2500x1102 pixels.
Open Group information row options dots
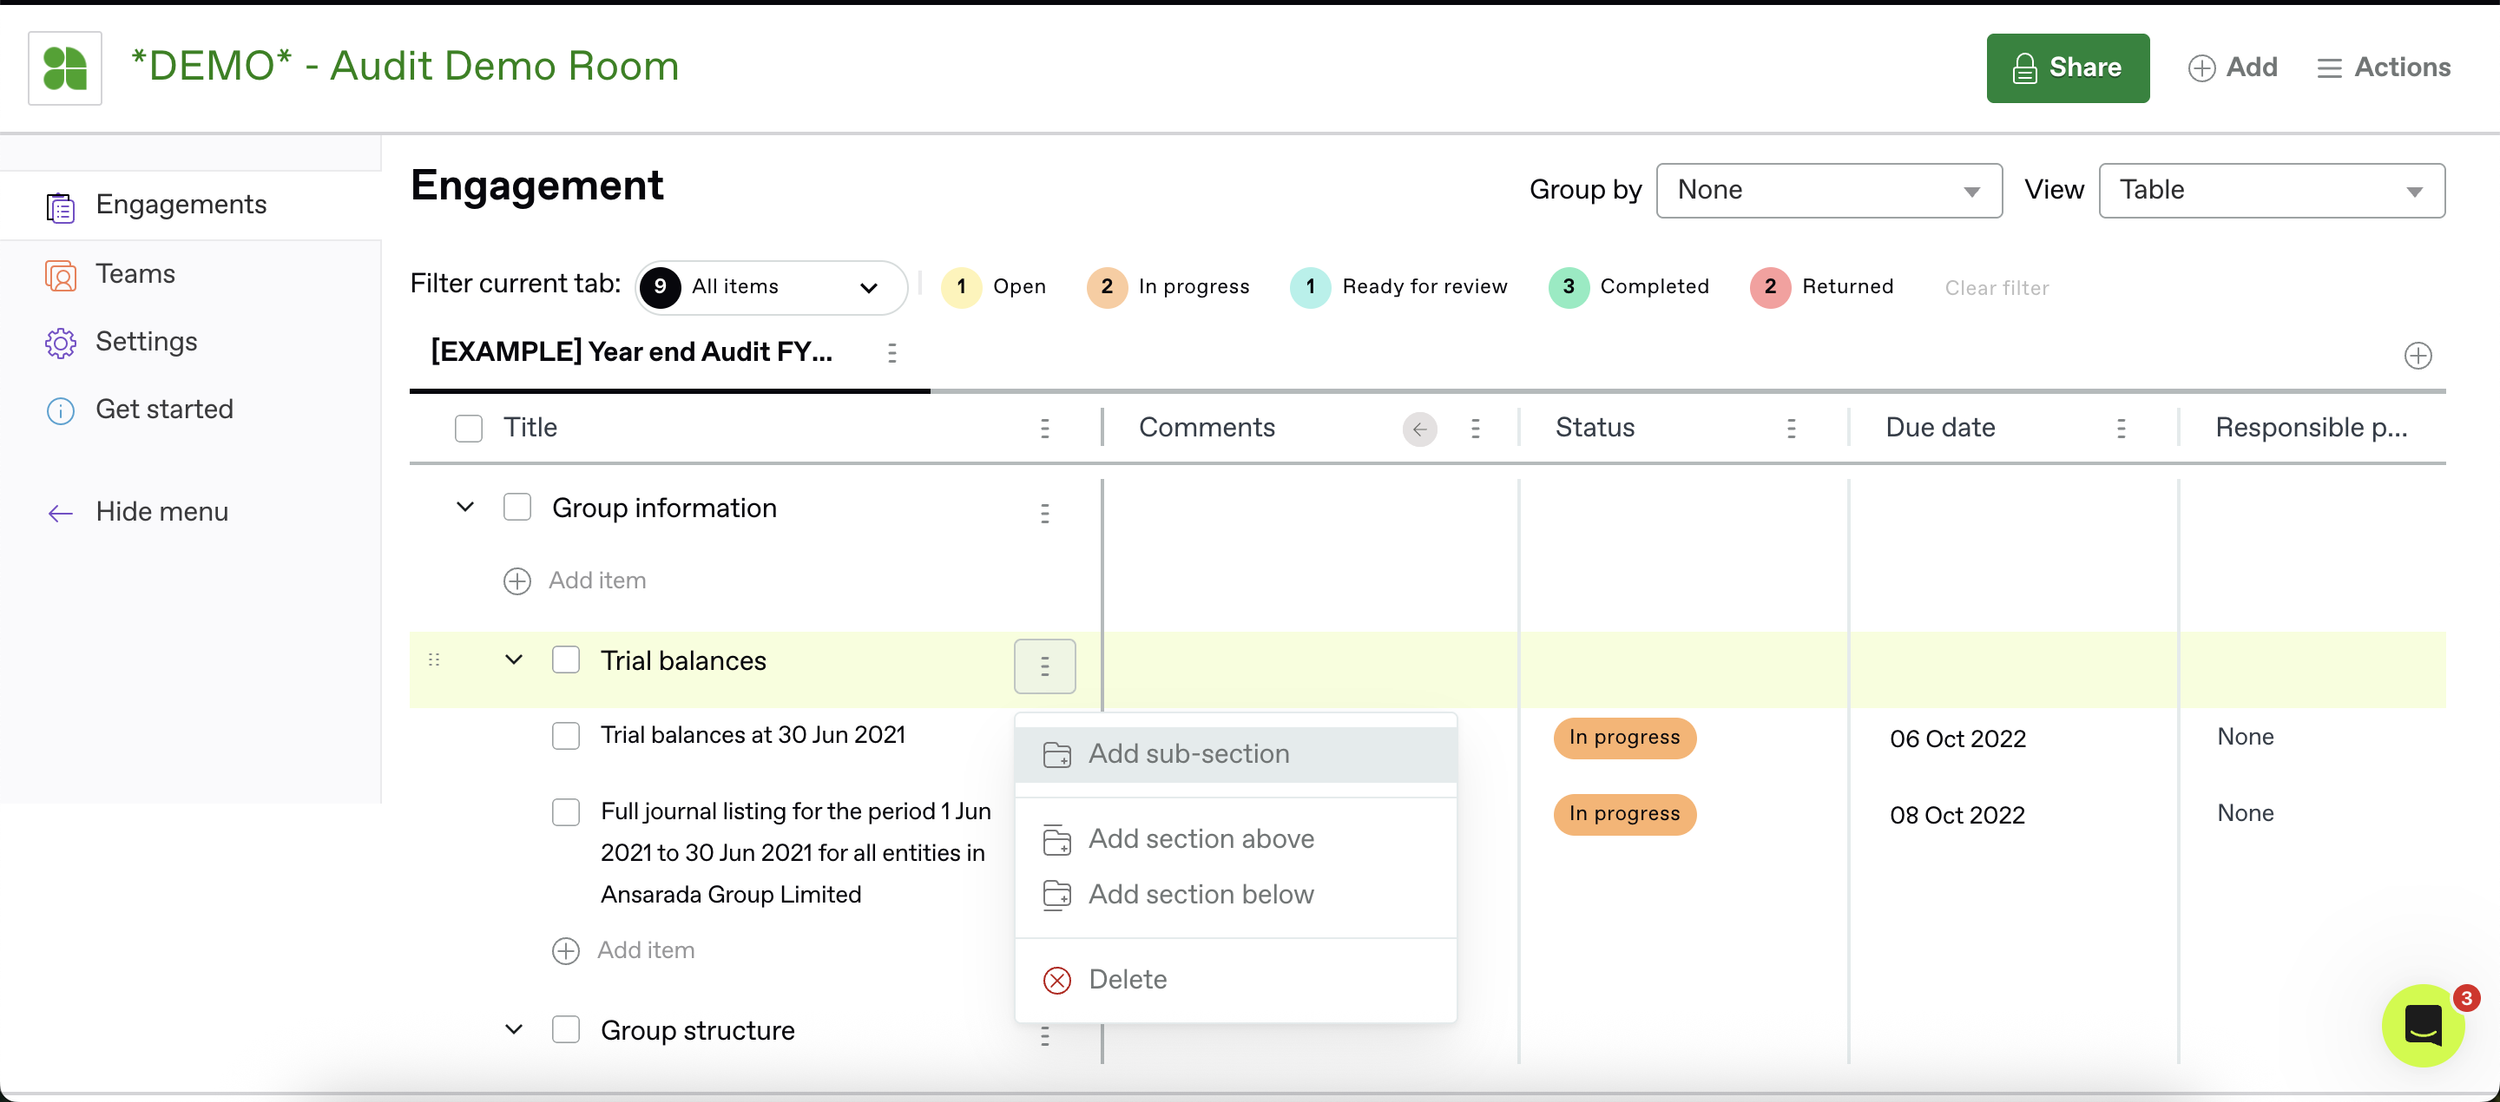(1044, 514)
